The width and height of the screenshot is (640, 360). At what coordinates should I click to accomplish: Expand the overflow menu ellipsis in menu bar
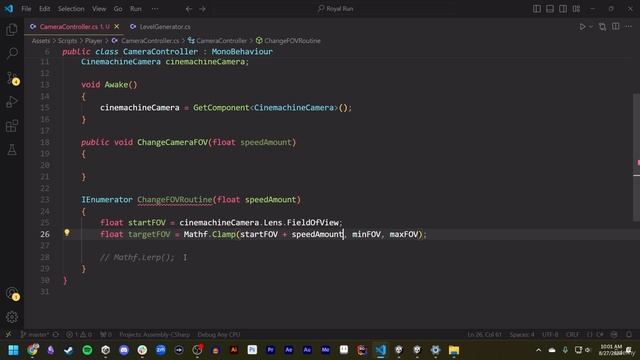pyautogui.click(x=155, y=9)
